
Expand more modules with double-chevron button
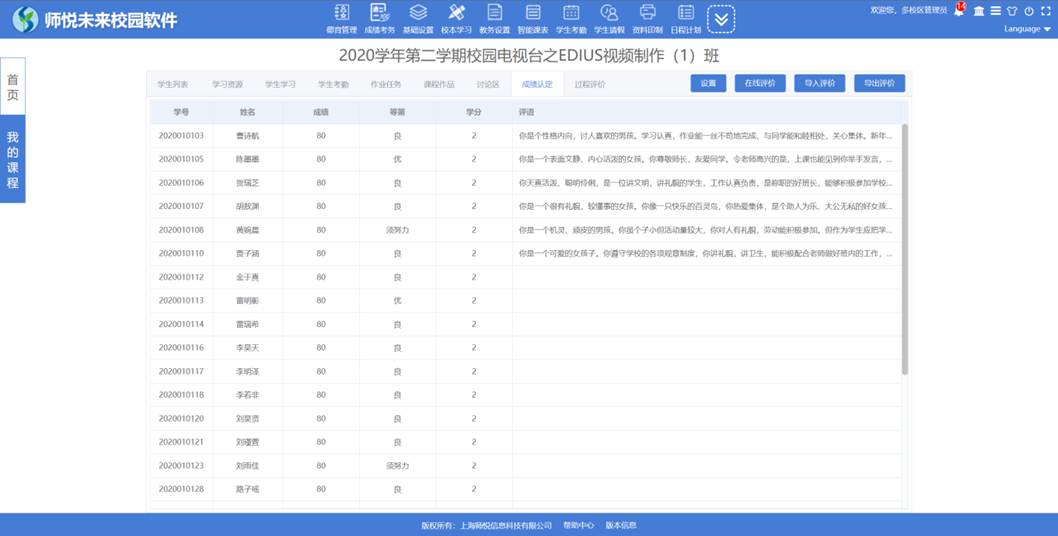[x=721, y=19]
